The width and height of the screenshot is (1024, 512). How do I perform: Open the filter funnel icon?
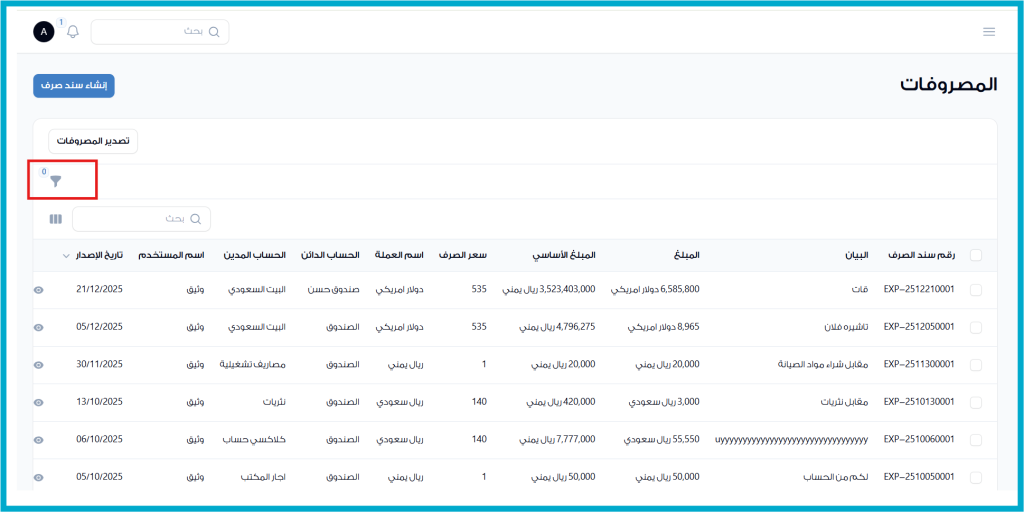coord(56,181)
